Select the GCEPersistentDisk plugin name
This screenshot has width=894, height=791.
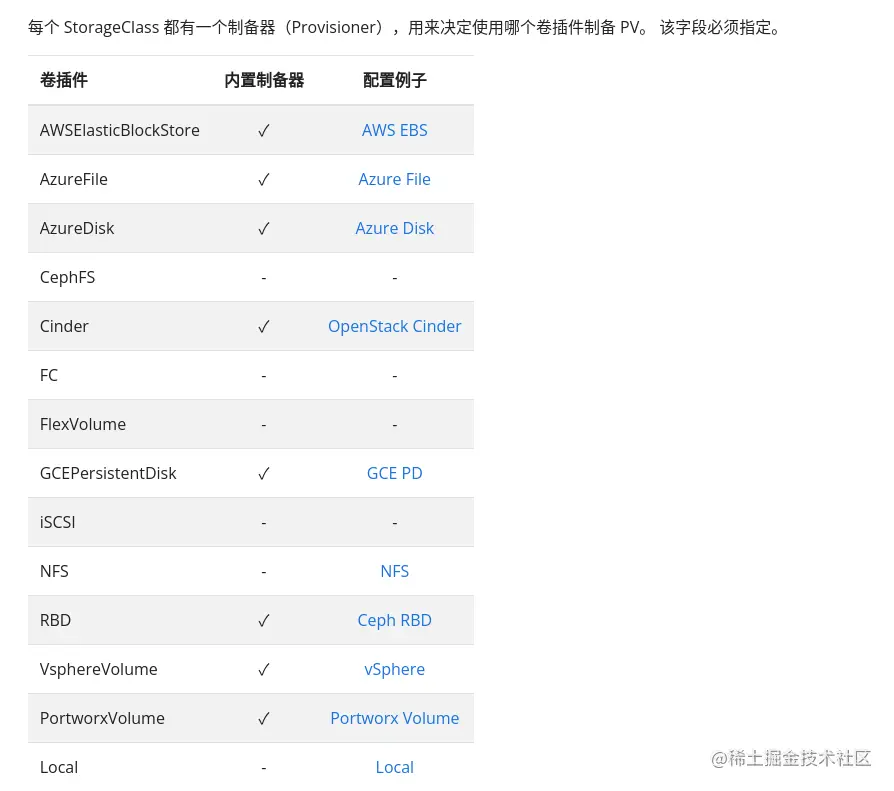click(x=108, y=473)
